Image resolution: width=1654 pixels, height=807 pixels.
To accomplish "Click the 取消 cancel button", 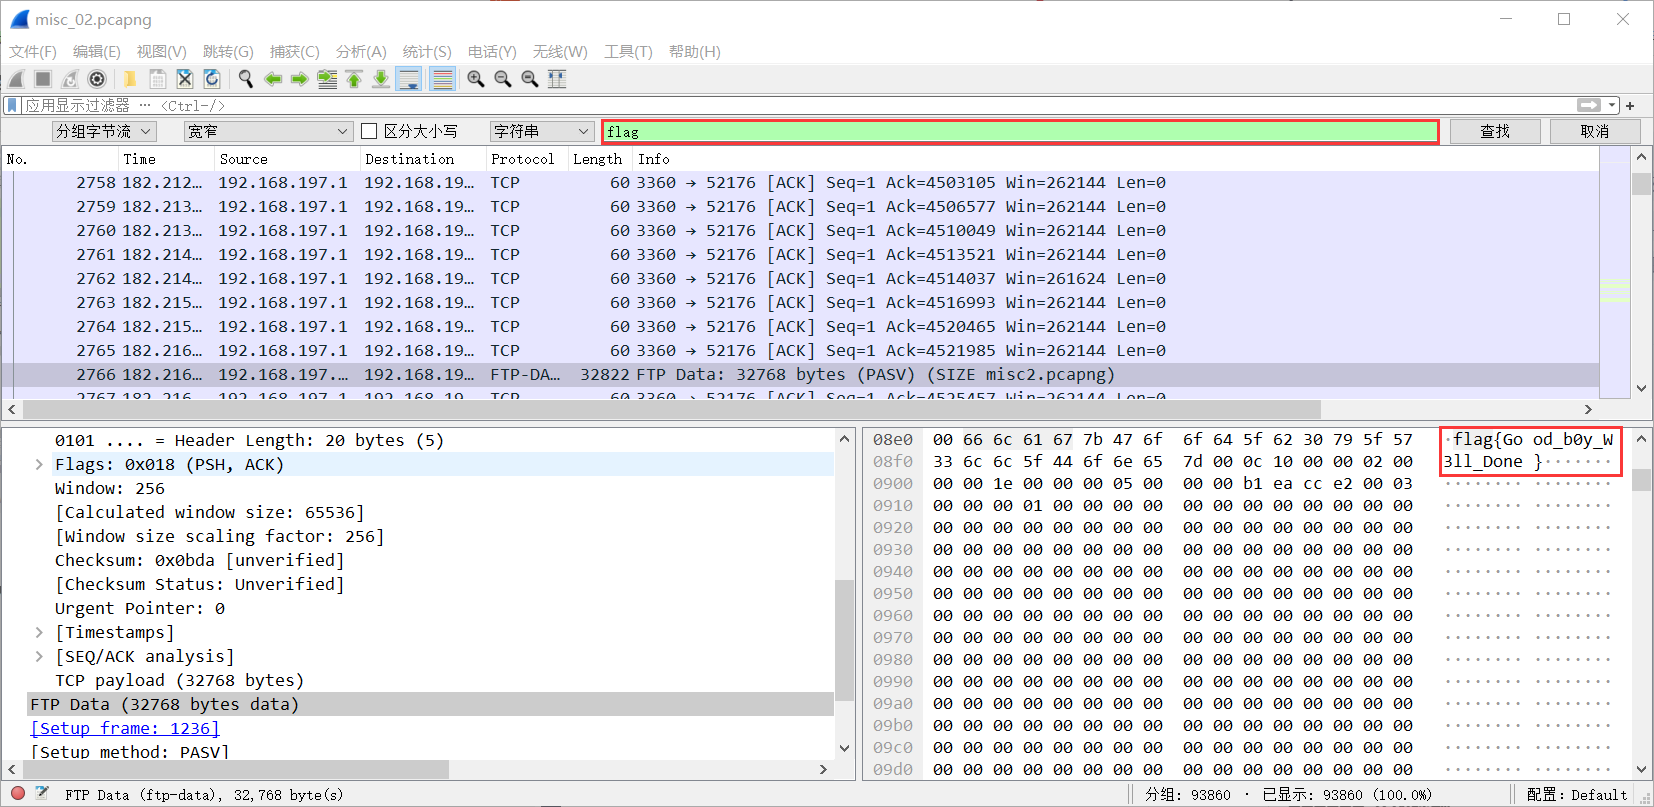I will (1595, 131).
